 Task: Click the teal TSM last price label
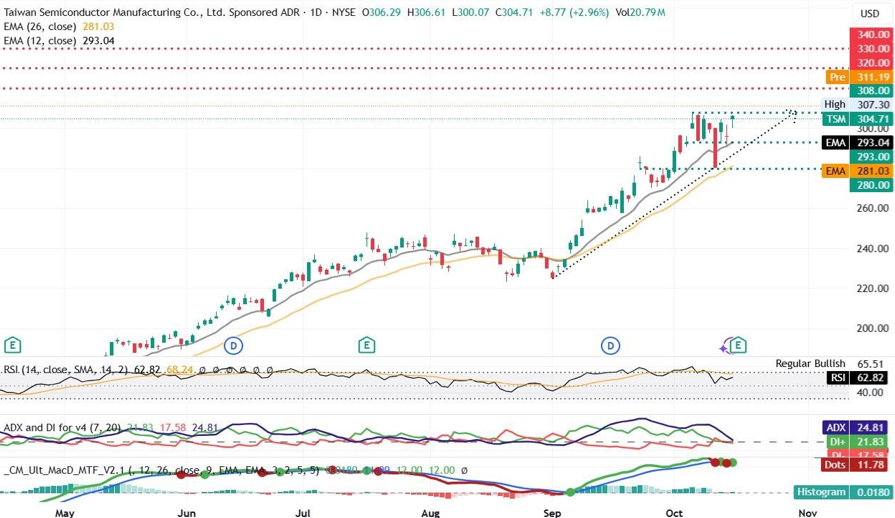click(x=837, y=119)
